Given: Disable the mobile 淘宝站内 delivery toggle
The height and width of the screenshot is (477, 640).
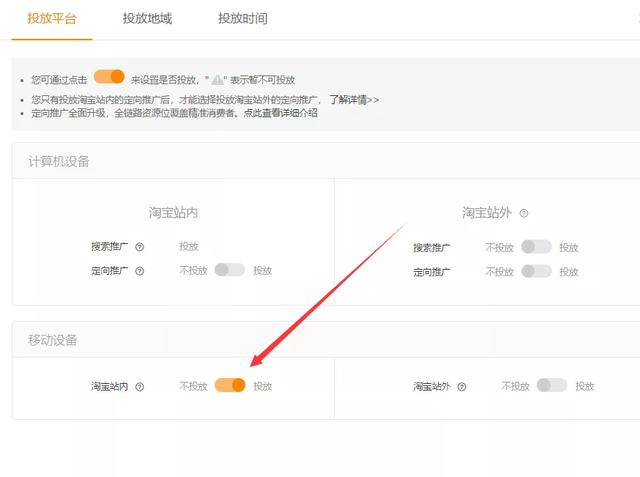Looking at the screenshot, I should coord(230,386).
